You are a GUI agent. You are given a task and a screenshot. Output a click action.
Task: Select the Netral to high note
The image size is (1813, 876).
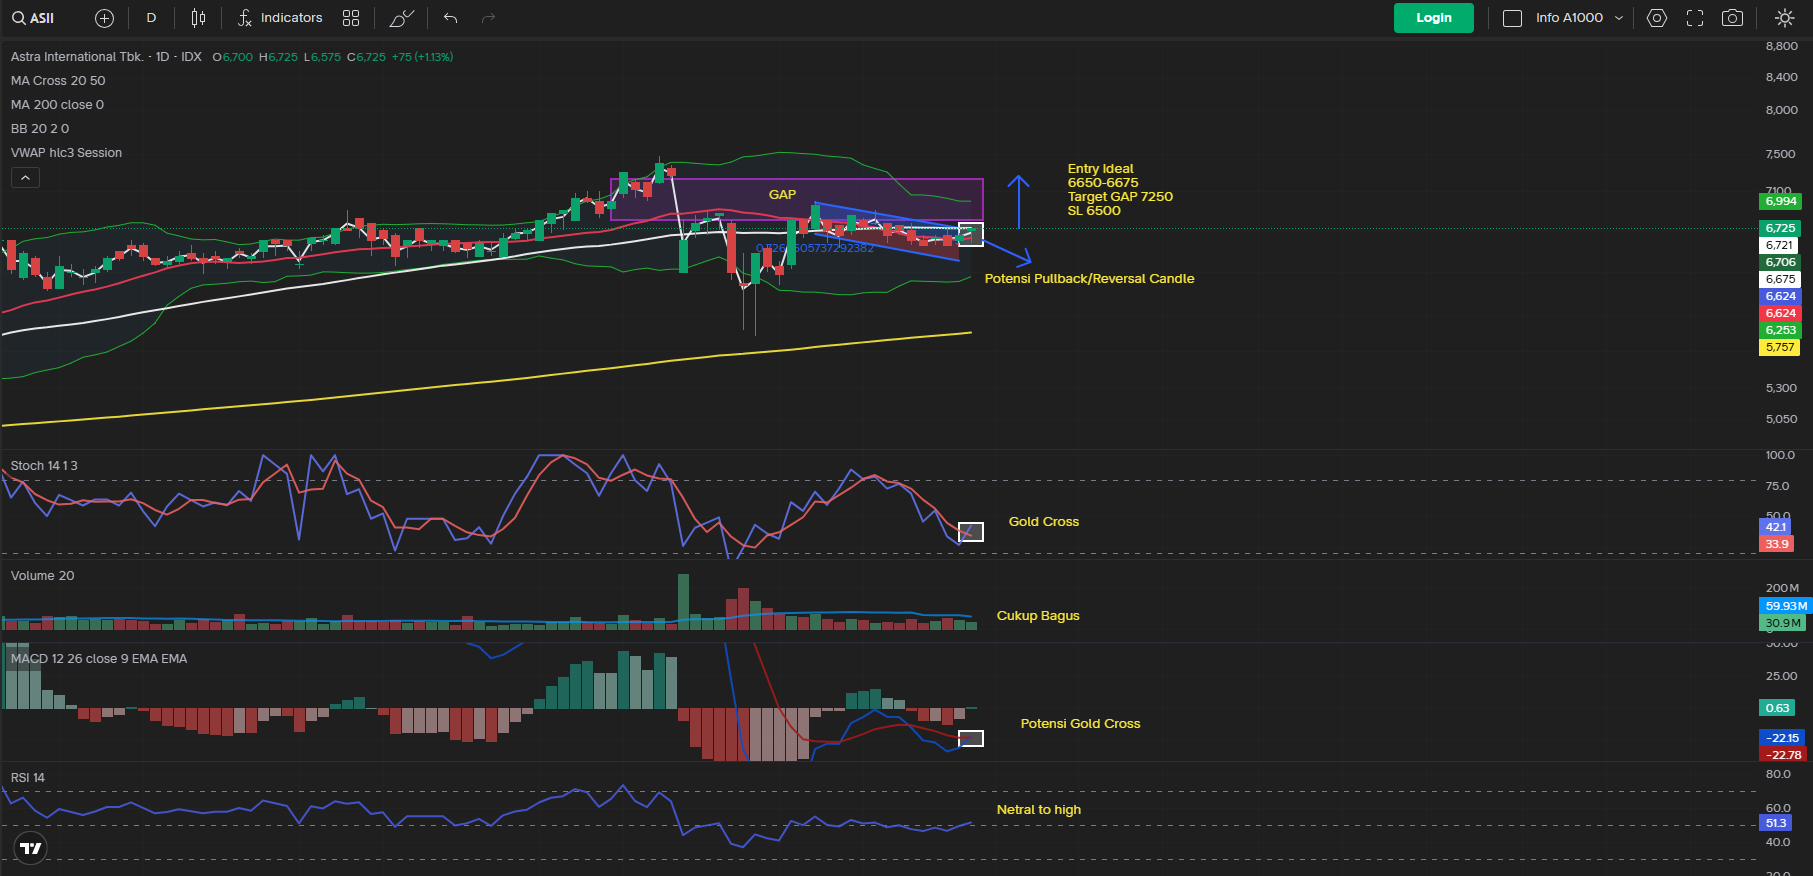pos(1039,810)
